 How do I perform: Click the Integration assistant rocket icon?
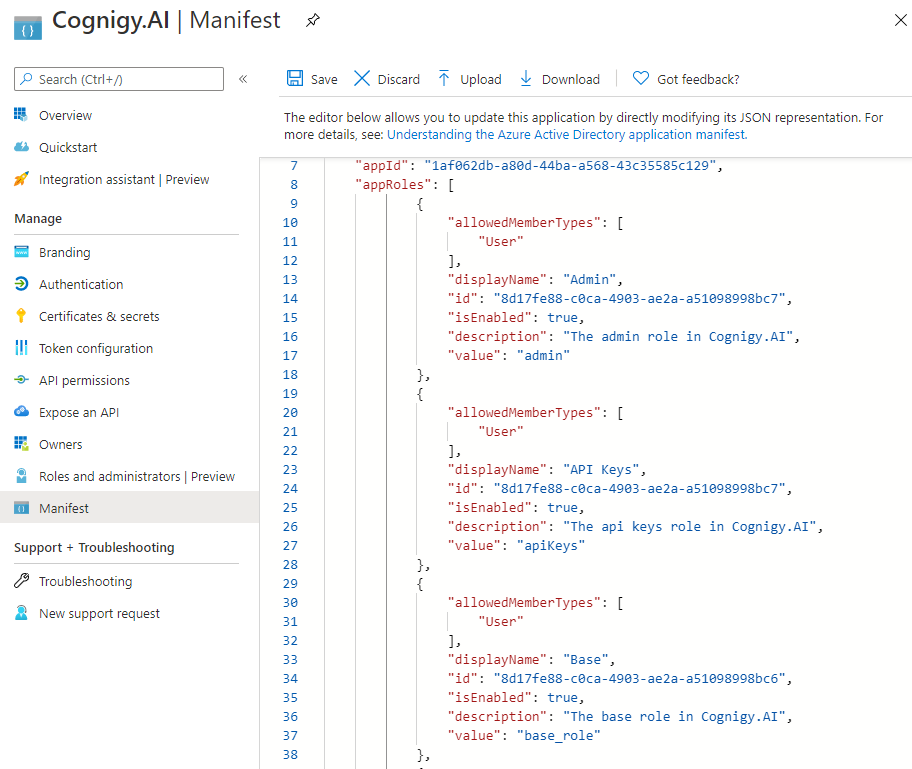tap(21, 179)
